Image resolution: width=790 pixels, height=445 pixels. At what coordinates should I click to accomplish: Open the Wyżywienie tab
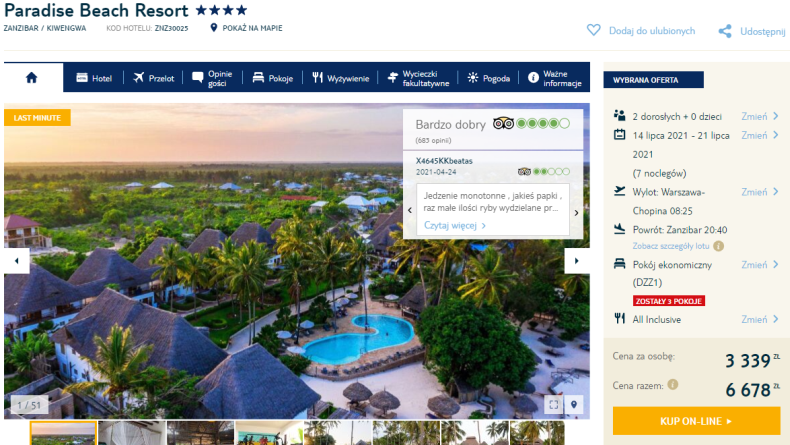click(341, 78)
